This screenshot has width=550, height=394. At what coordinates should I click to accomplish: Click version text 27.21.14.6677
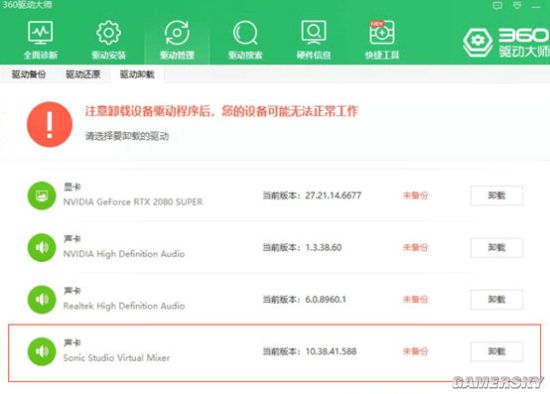[333, 195]
